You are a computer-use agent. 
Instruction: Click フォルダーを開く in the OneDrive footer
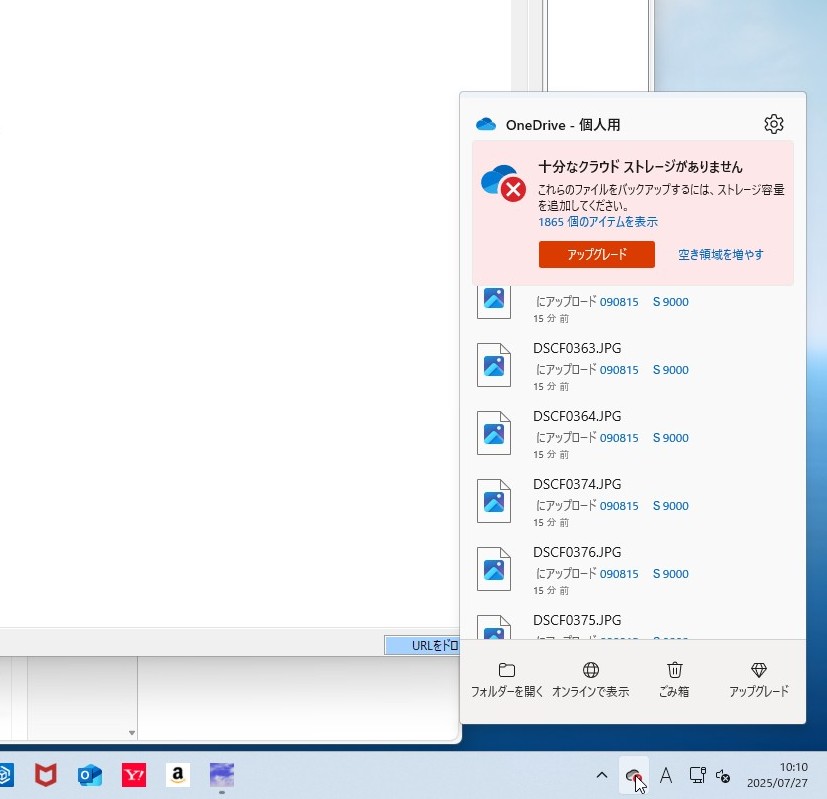(x=507, y=680)
